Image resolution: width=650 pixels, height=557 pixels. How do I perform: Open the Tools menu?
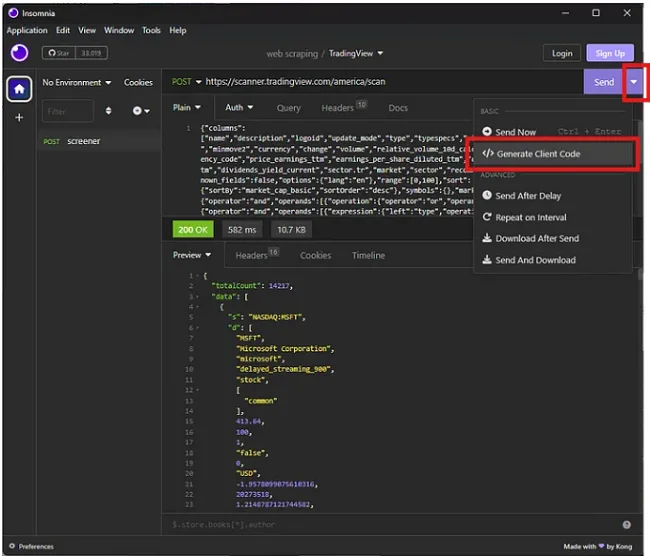tap(151, 30)
